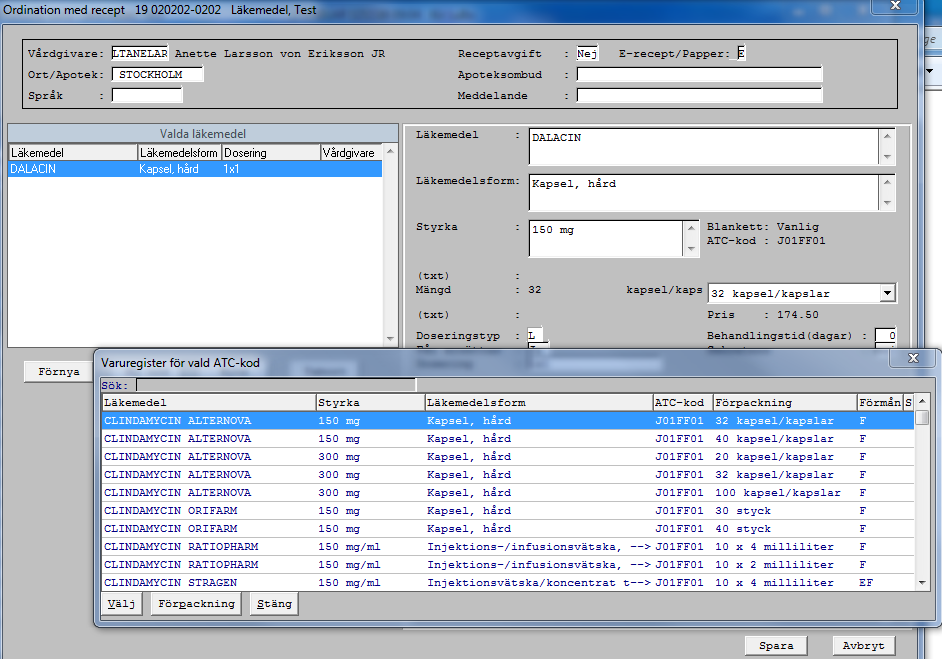Screen dimensions: 942x659
Task: Click the Vårdgivare code field LTANELAR
Action: (140, 53)
